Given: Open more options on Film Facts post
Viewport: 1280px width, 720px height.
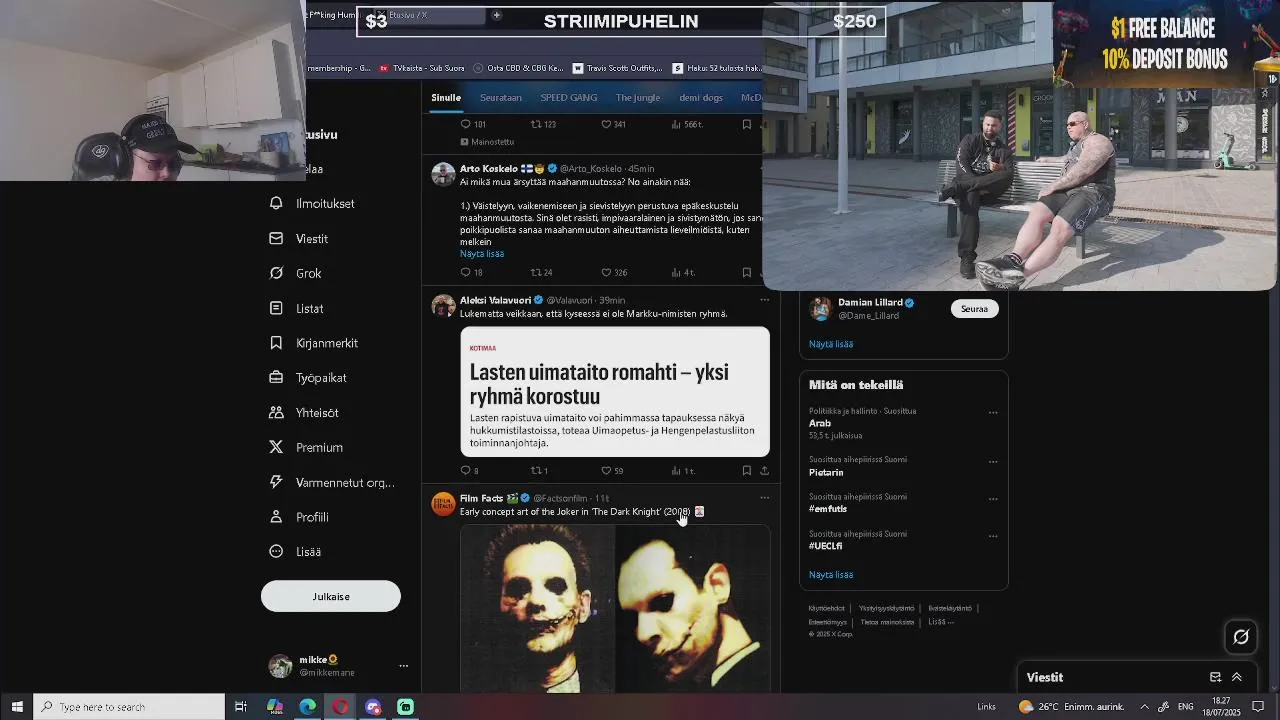Looking at the screenshot, I should click(764, 498).
